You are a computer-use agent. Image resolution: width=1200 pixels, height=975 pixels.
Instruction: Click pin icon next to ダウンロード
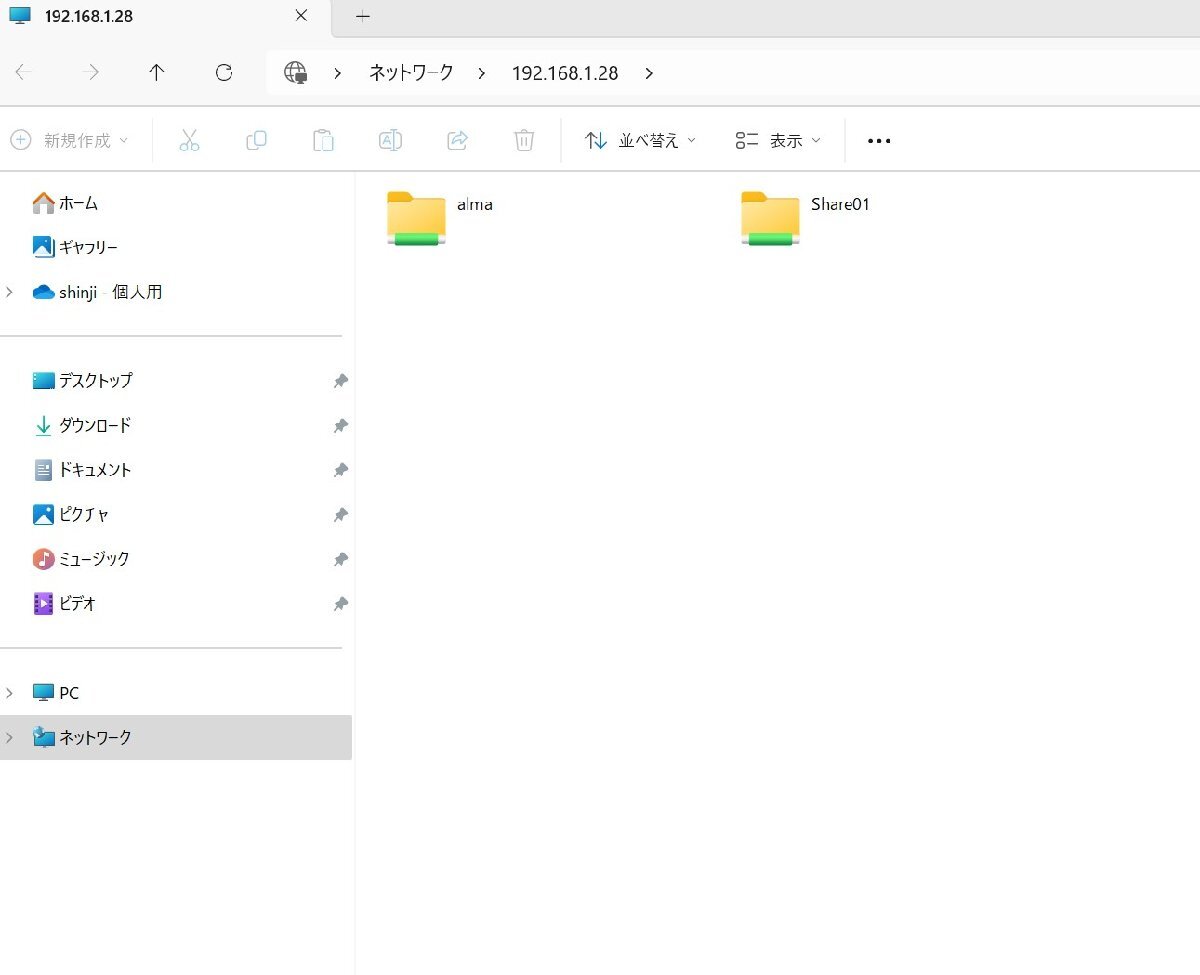tap(341, 426)
